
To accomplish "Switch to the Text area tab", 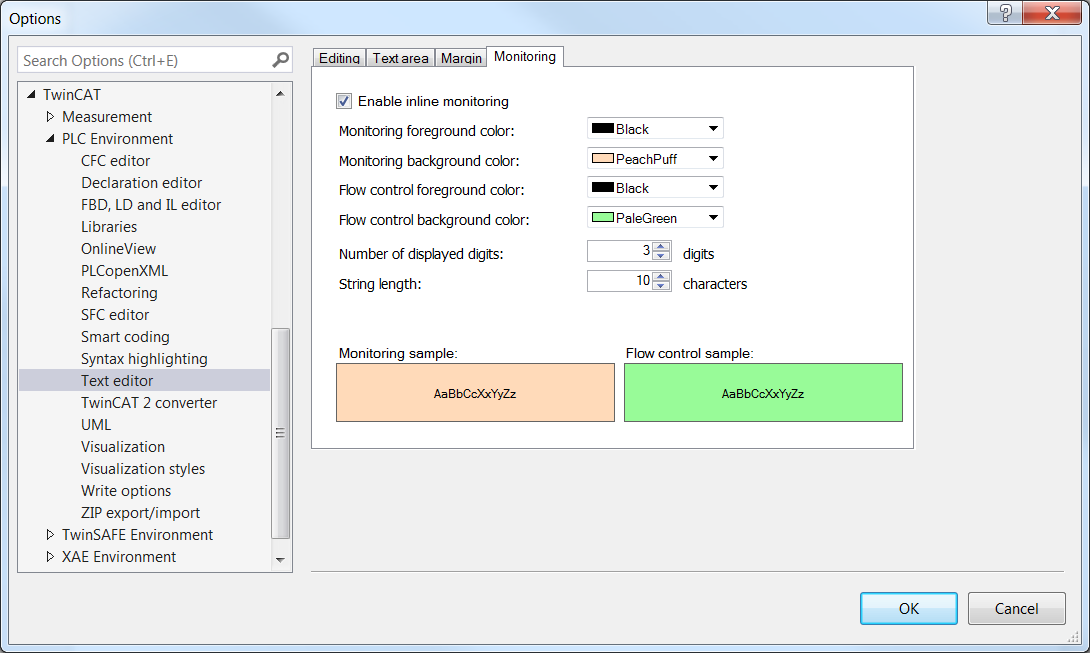I will click(x=400, y=58).
